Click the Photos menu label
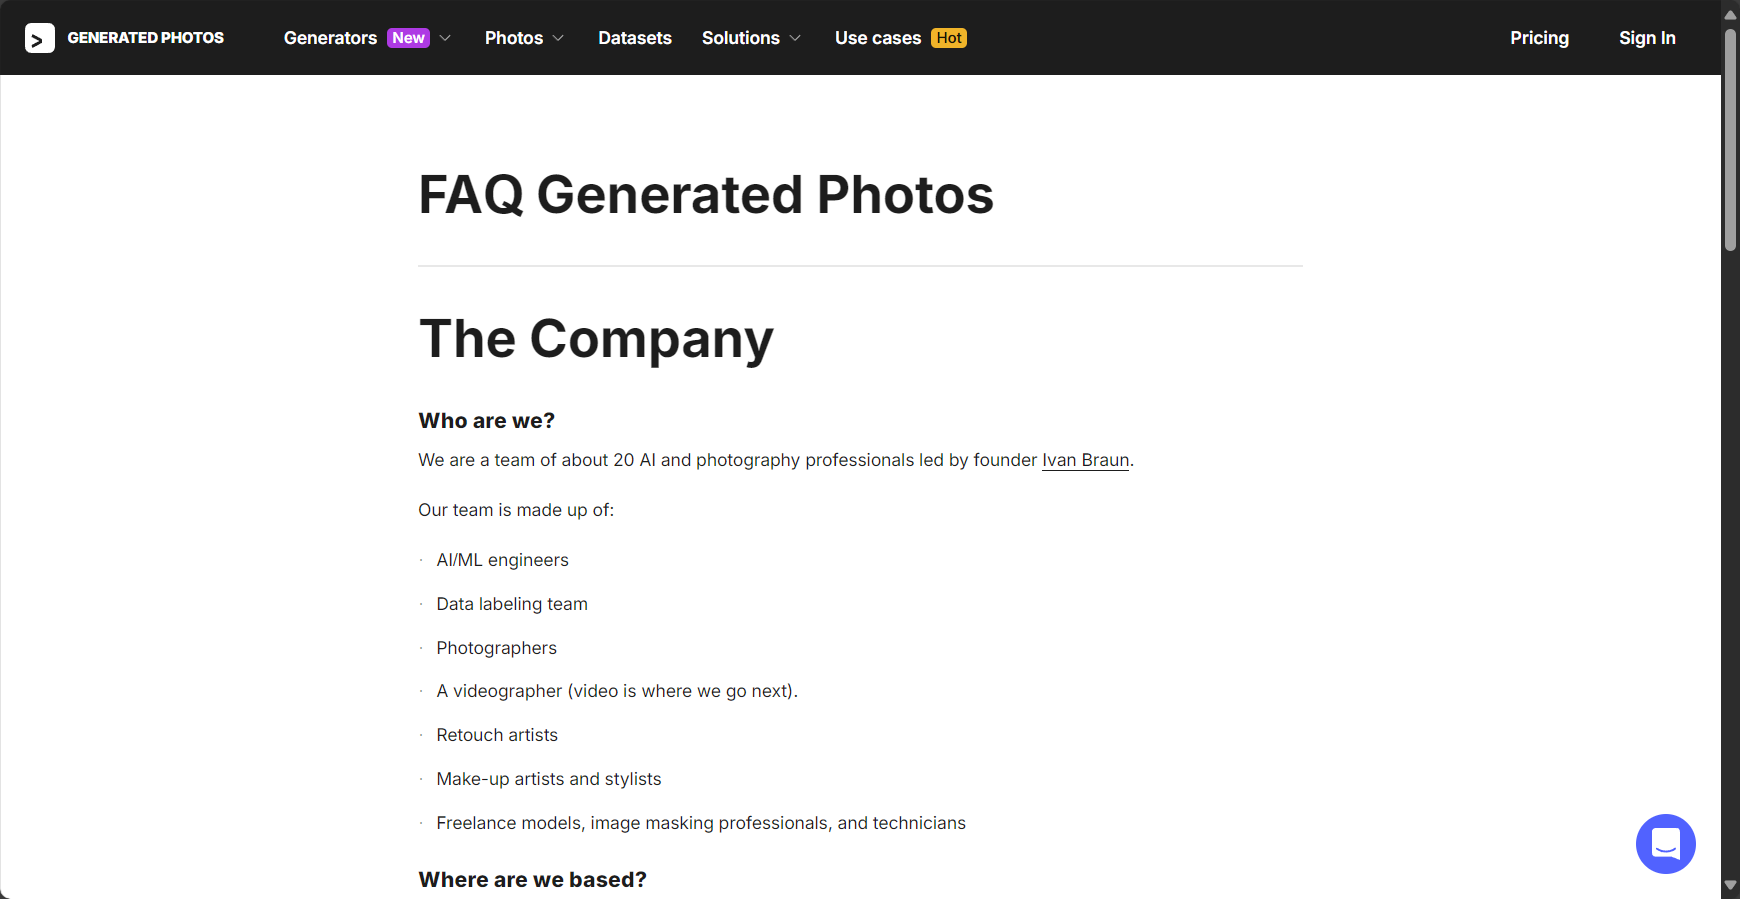The height and width of the screenshot is (899, 1740). 514,38
